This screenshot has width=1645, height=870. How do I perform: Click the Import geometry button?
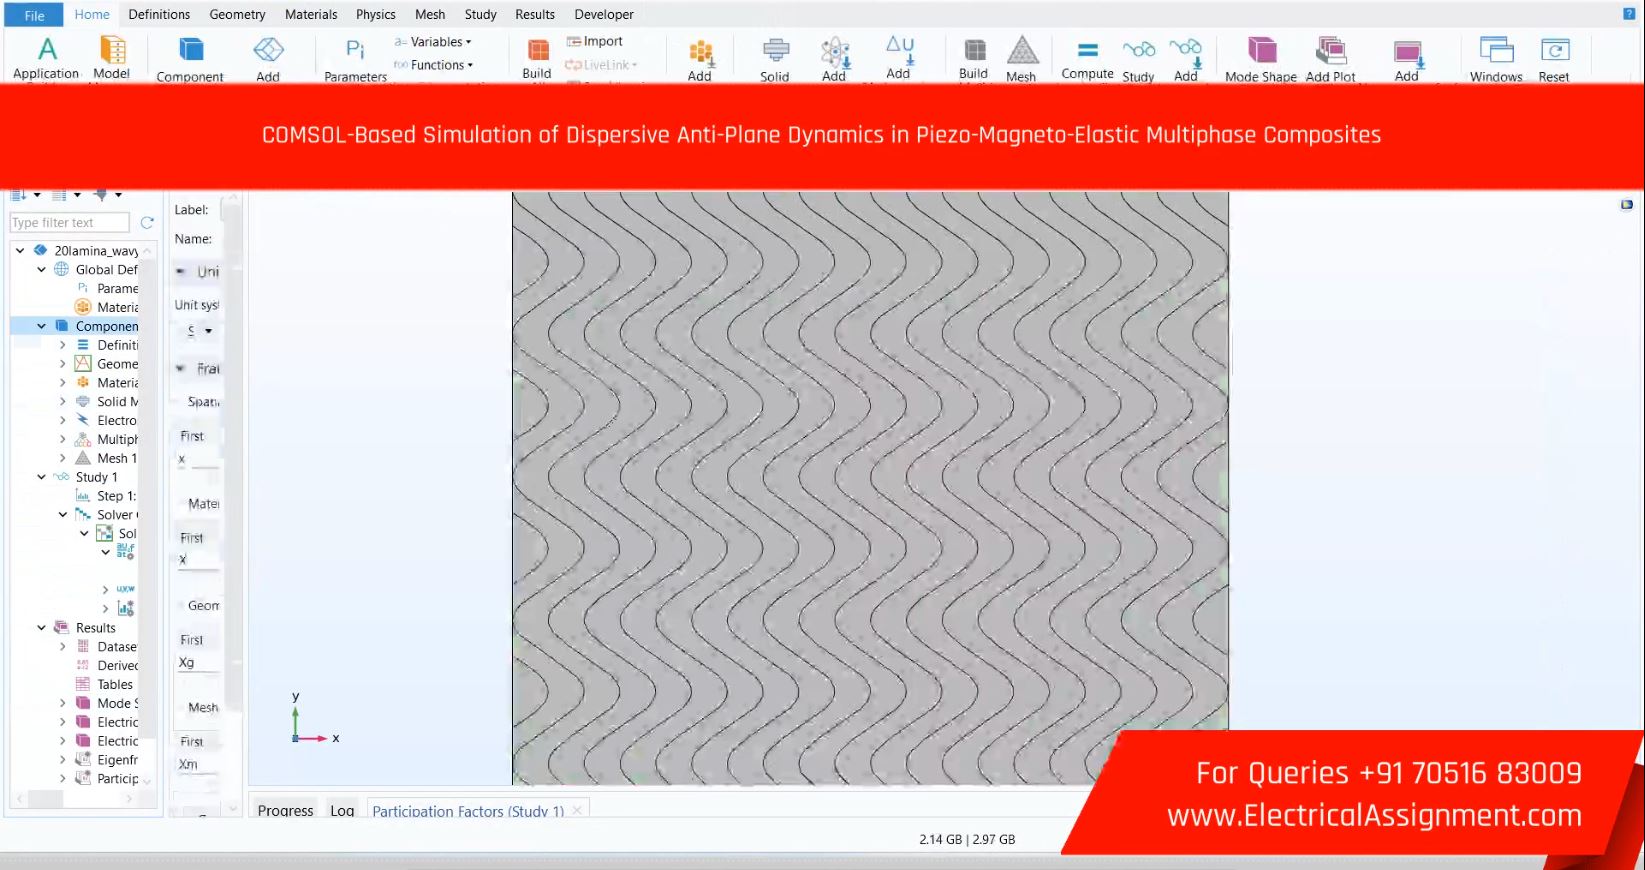click(595, 41)
